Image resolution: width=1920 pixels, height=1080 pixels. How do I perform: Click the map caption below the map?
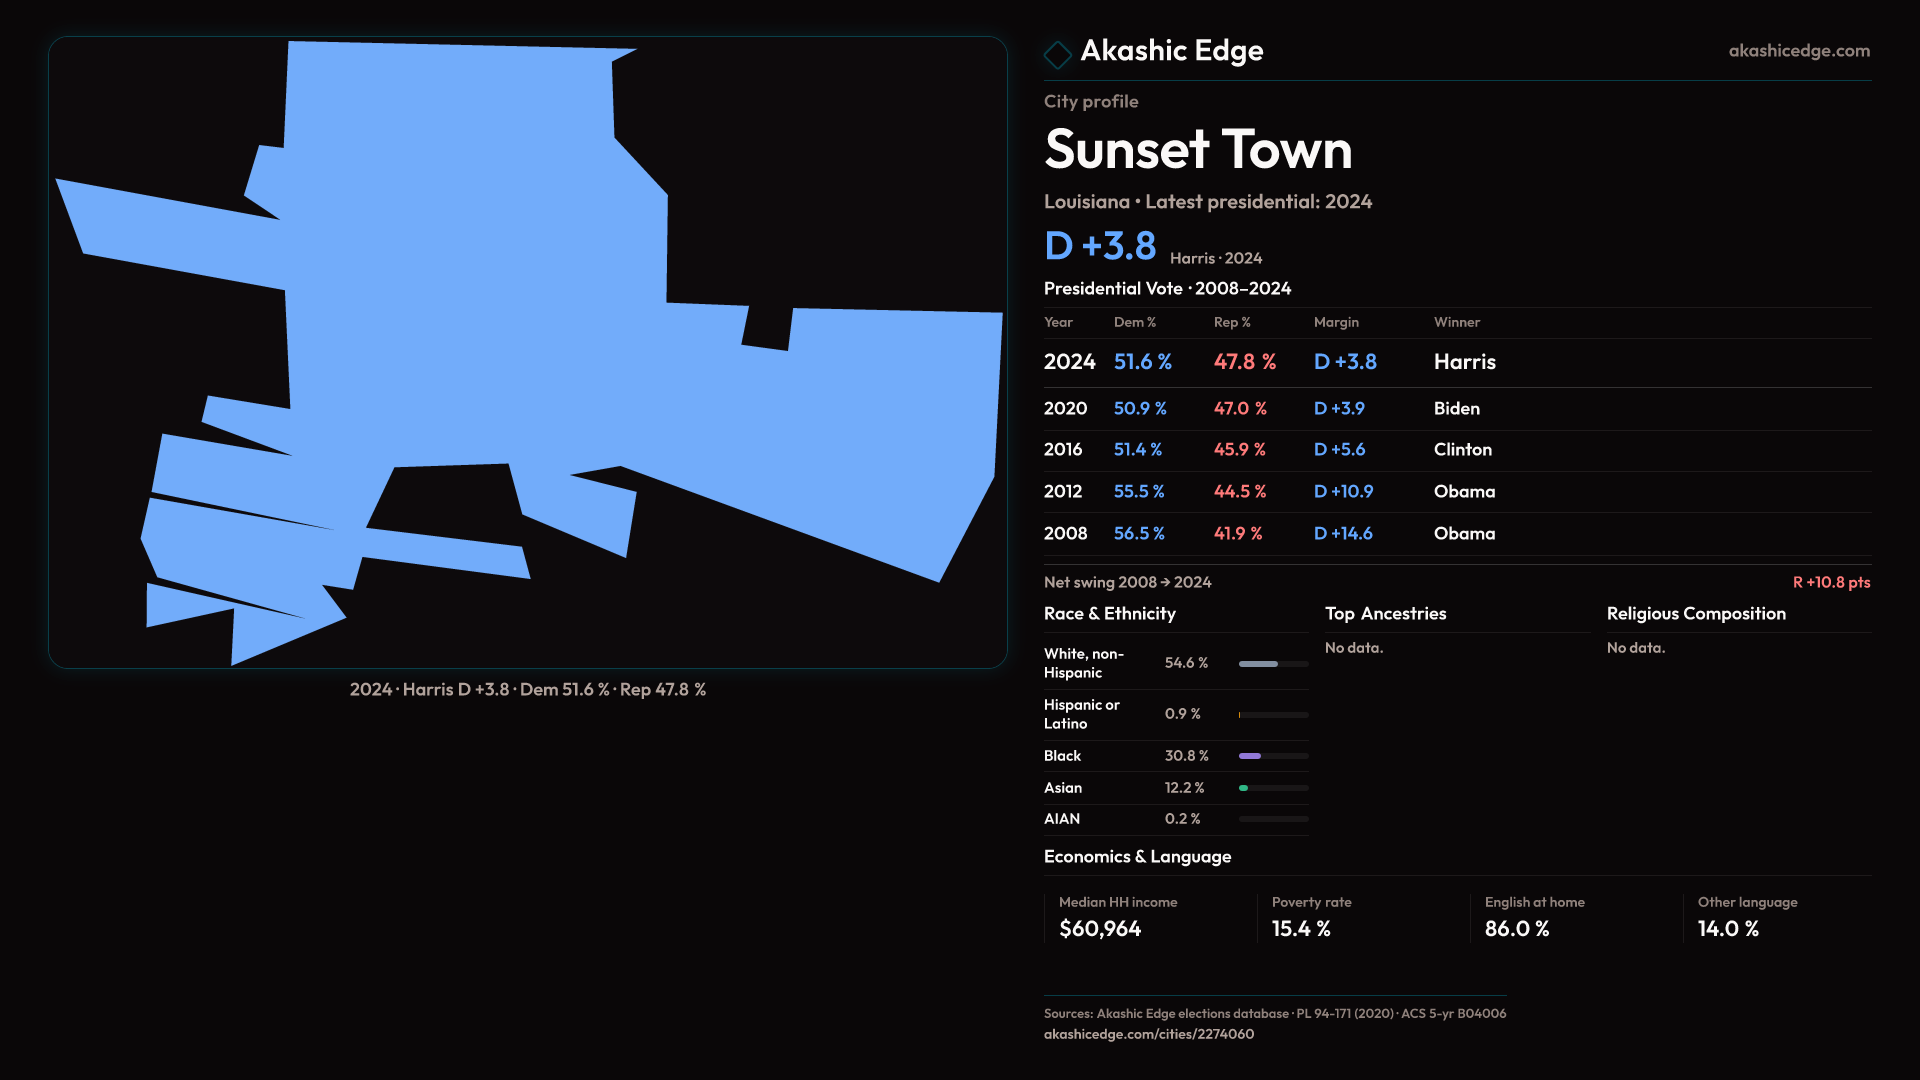[x=527, y=690]
